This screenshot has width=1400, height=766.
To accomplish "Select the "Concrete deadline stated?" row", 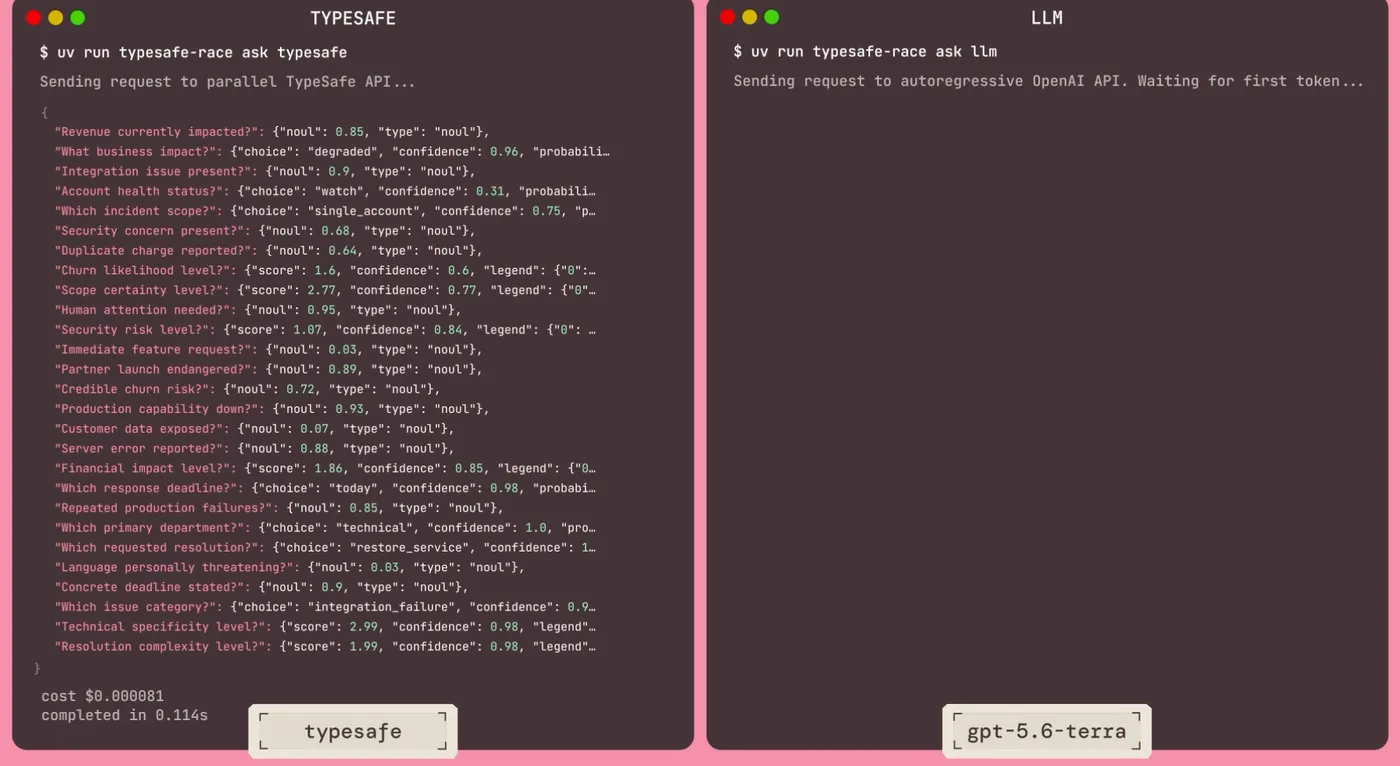I will pyautogui.click(x=261, y=587).
